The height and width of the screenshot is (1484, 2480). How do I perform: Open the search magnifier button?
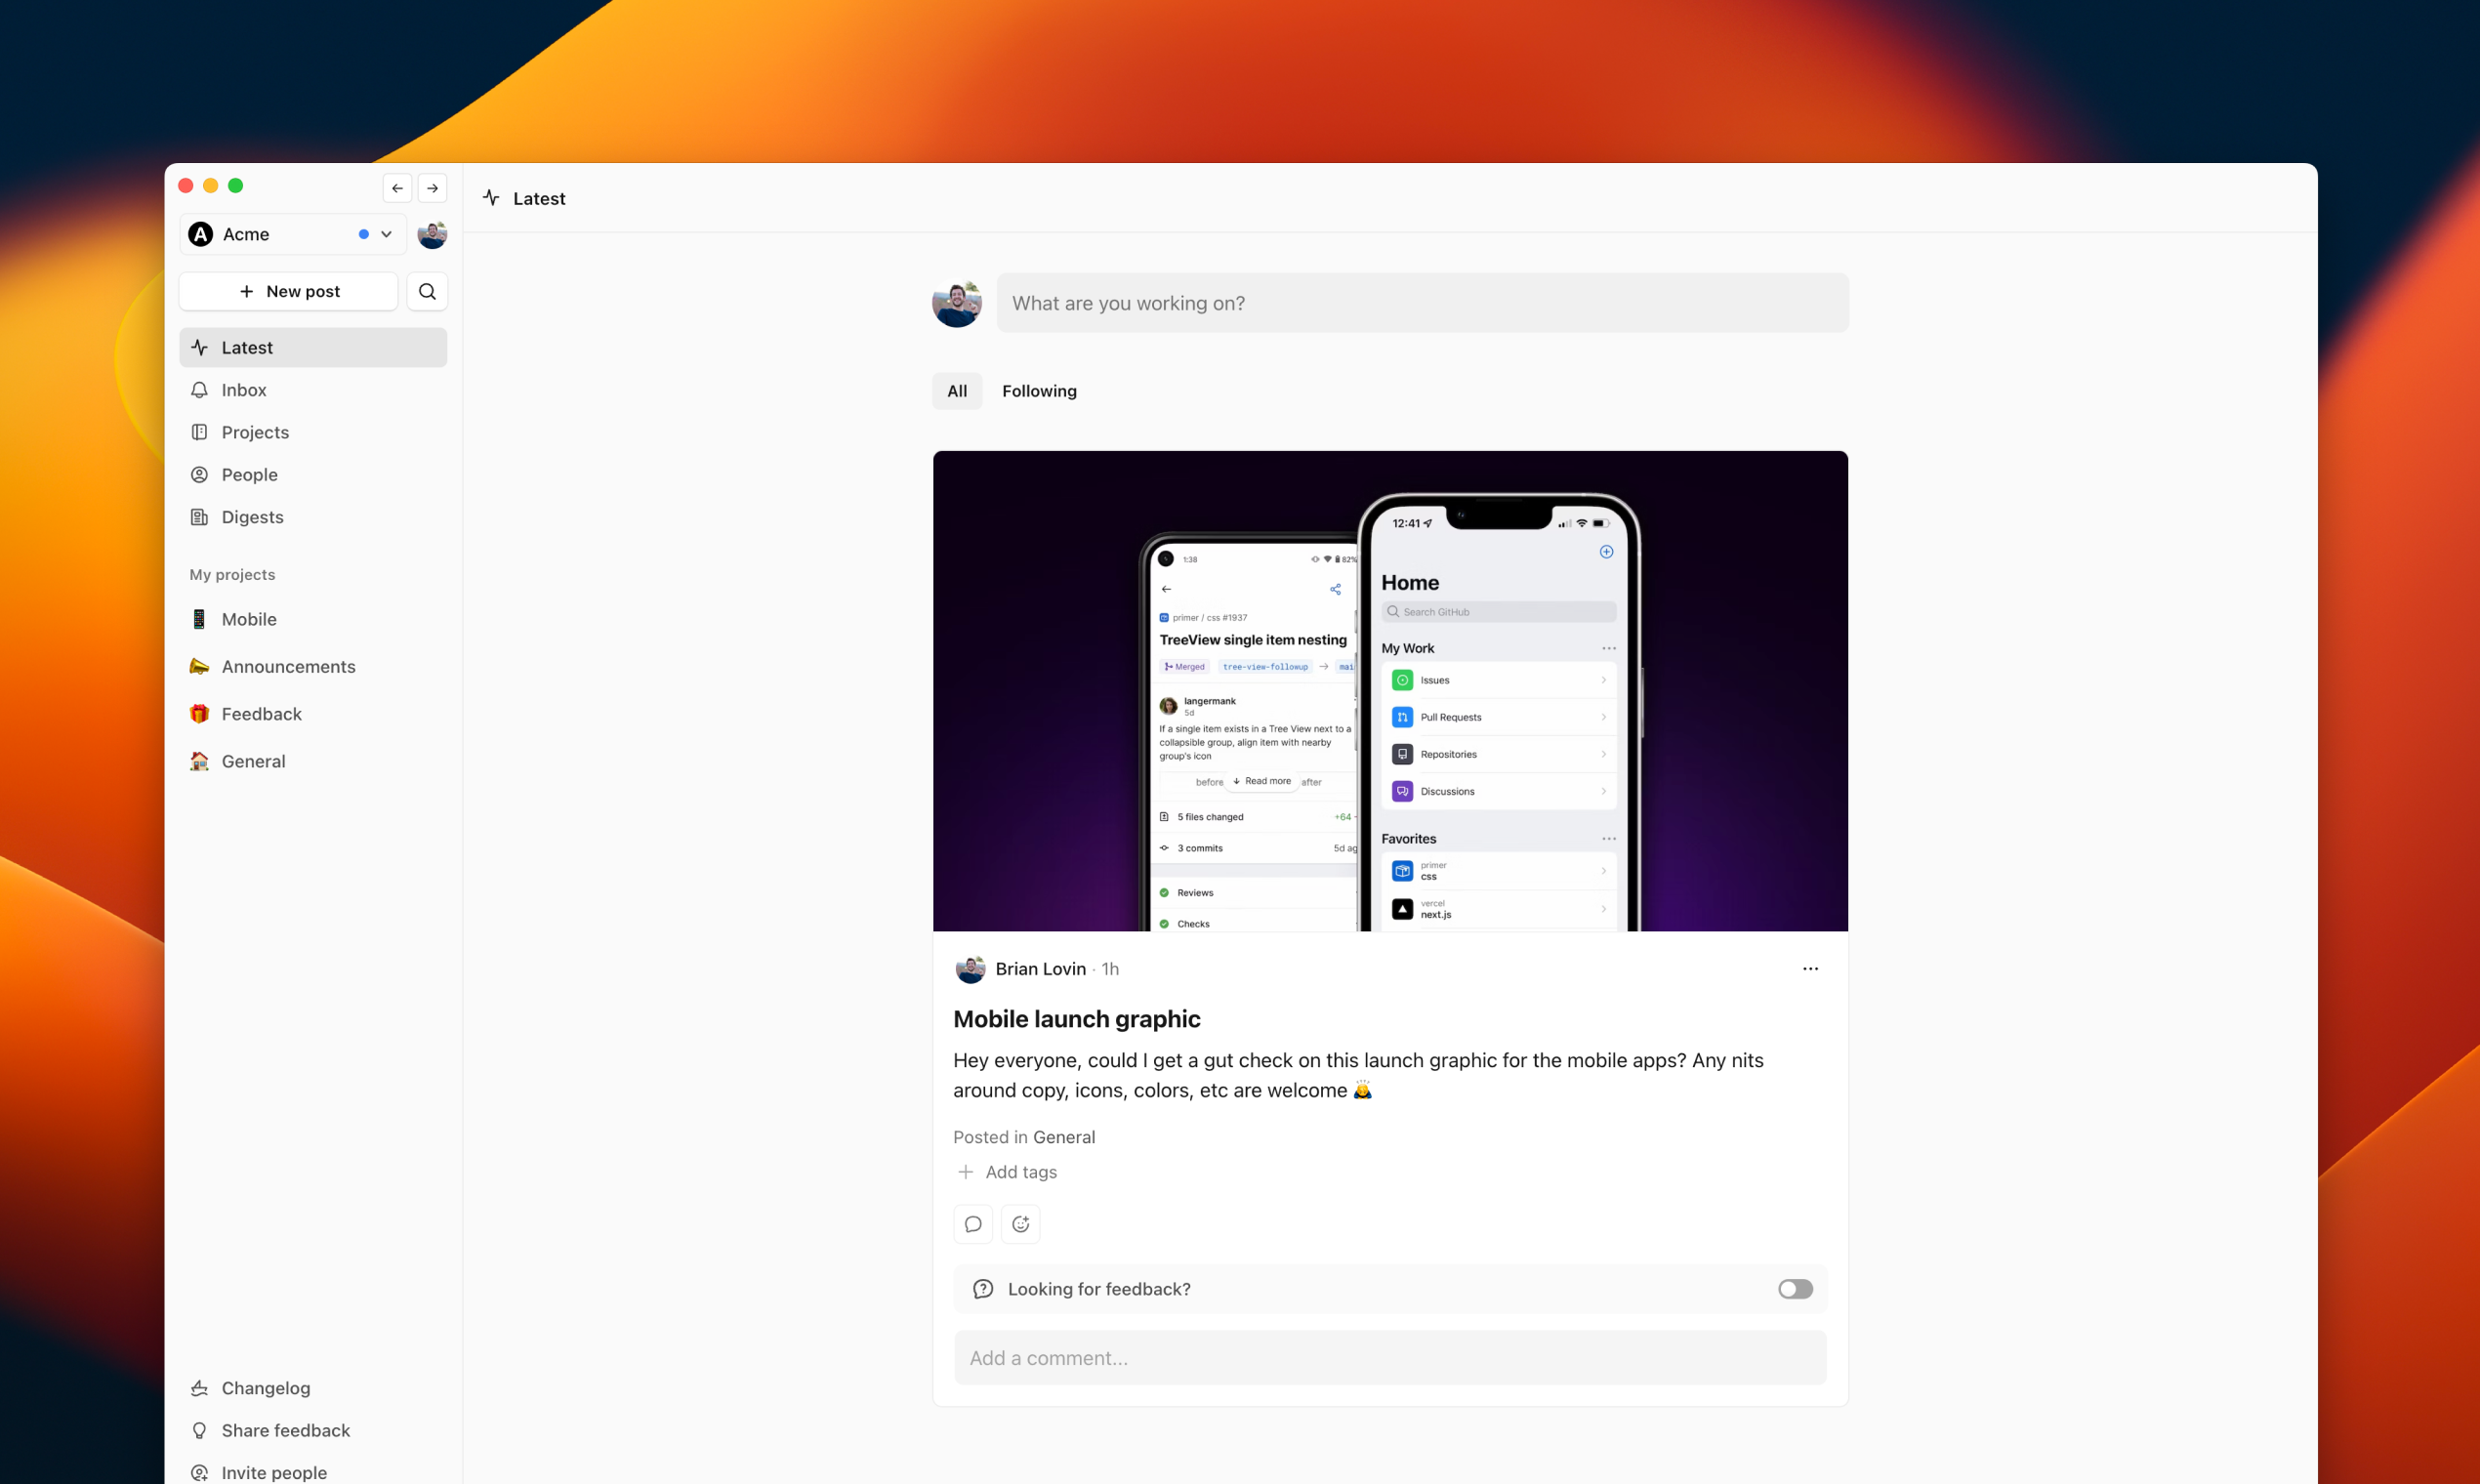tap(427, 291)
